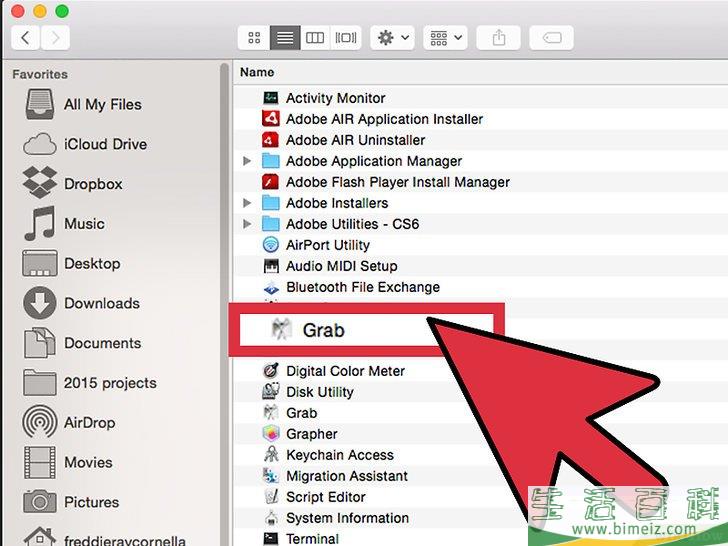This screenshot has height=546, width=728.
Task: Expand the Adobe Utilities - CS6 folder
Action: pos(247,224)
